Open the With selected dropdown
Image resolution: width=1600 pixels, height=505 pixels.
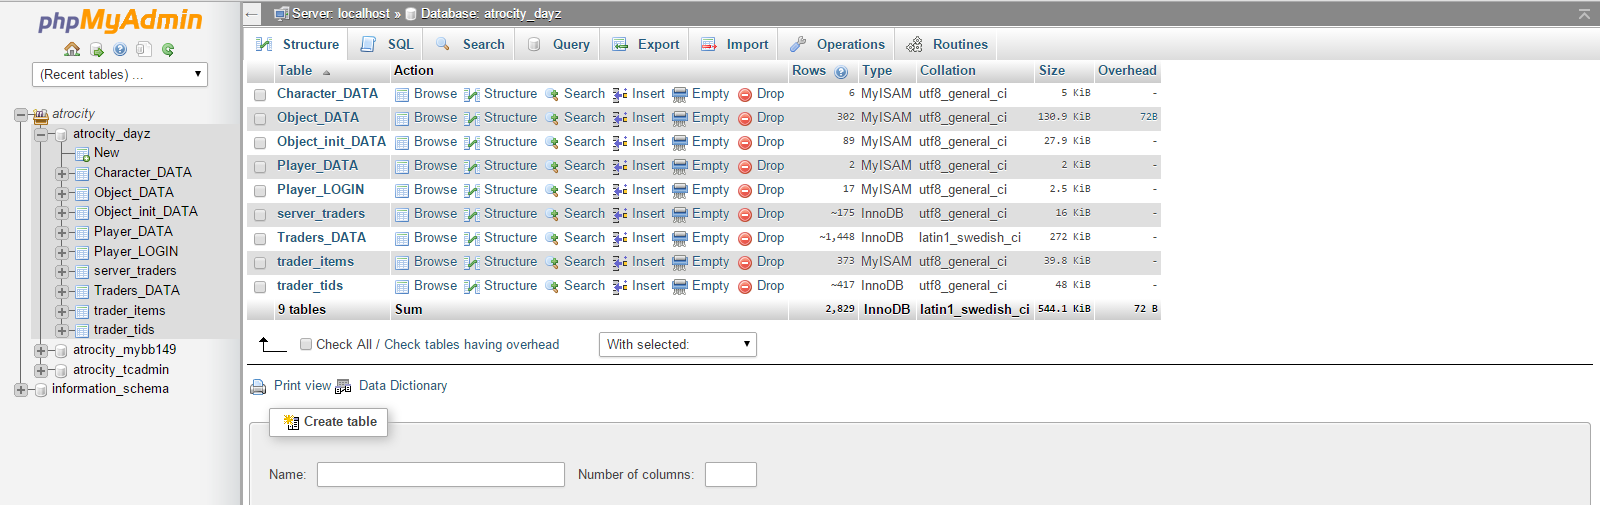tap(677, 344)
